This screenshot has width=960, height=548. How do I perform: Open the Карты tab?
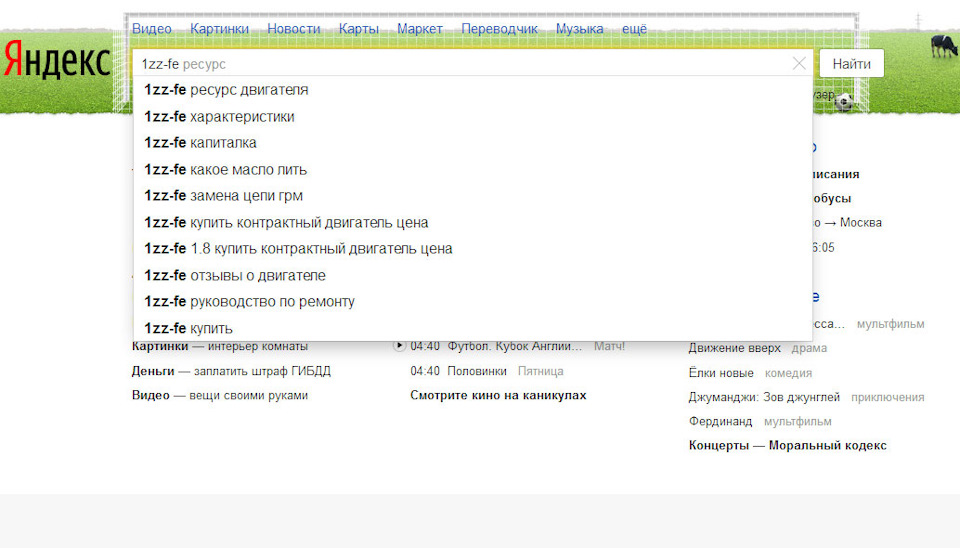359,29
